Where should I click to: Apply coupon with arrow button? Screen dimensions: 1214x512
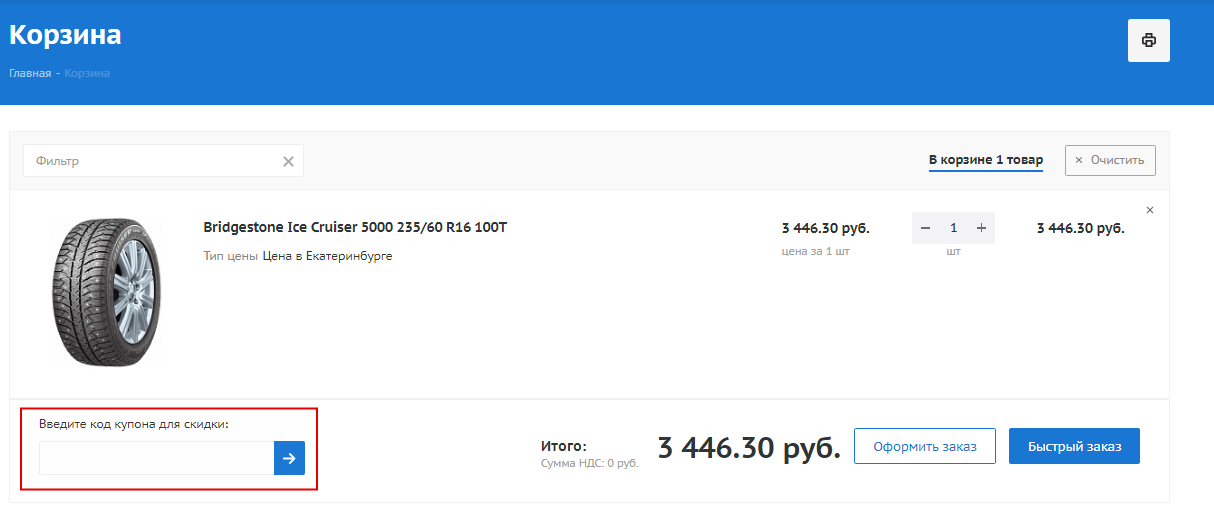289,458
